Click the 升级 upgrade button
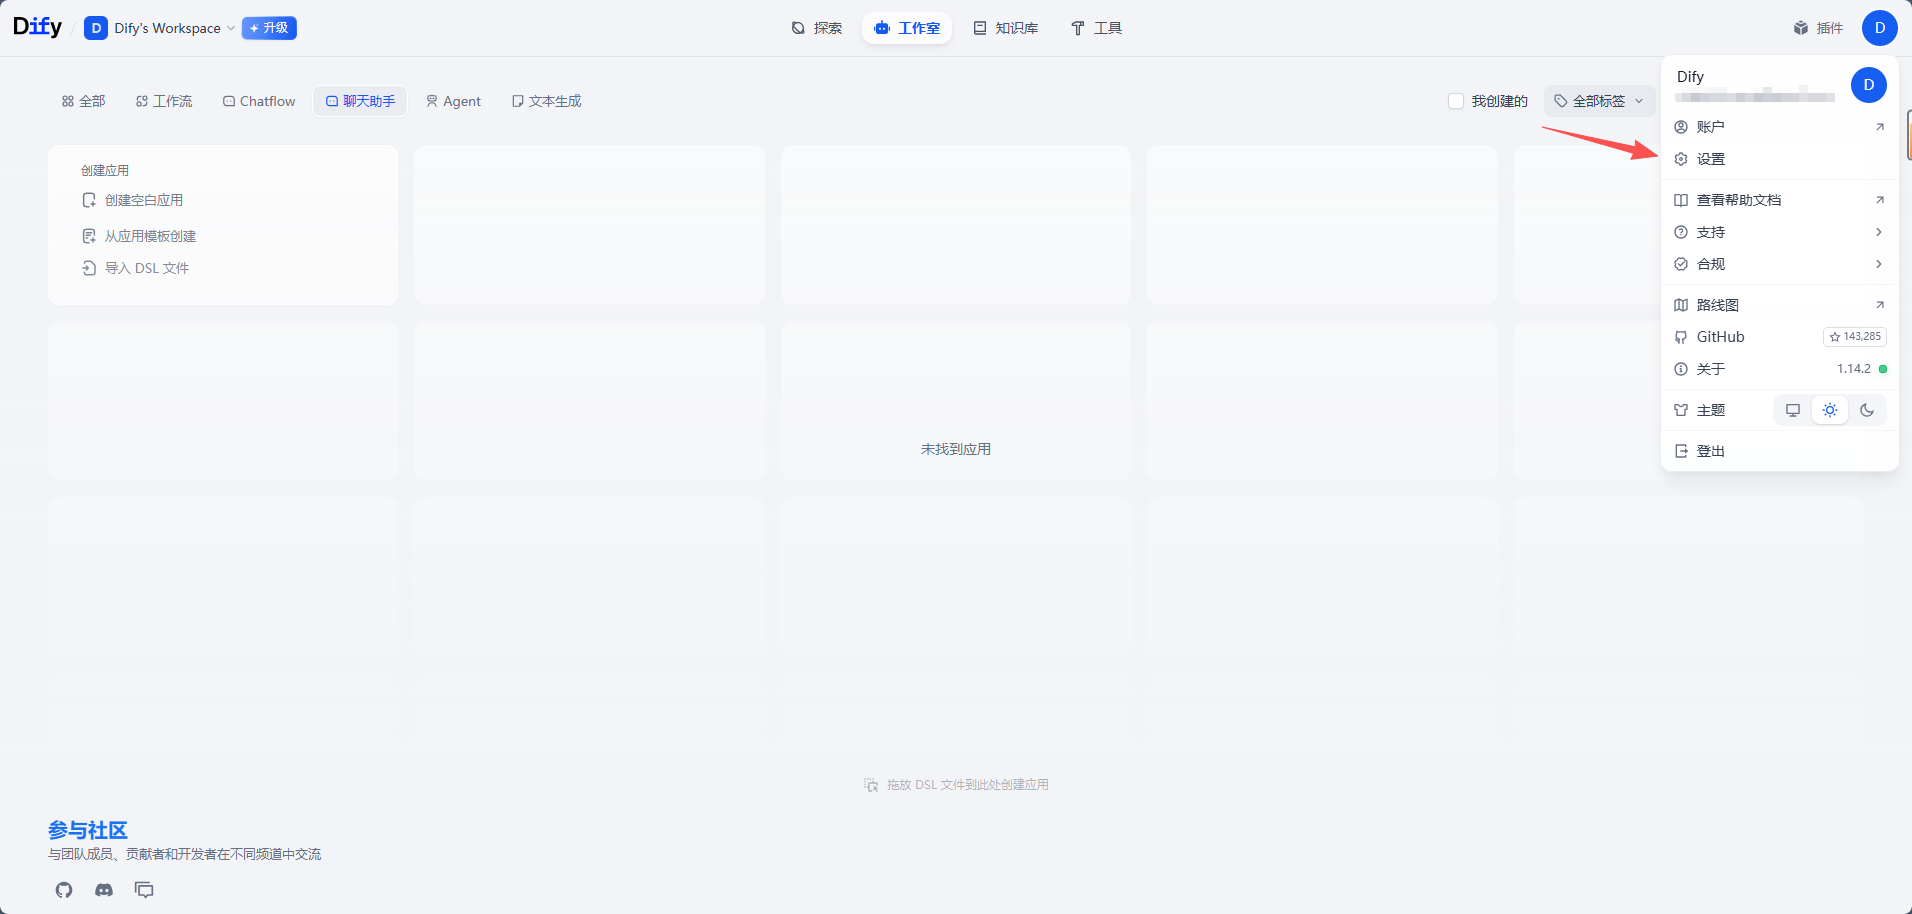 [269, 28]
